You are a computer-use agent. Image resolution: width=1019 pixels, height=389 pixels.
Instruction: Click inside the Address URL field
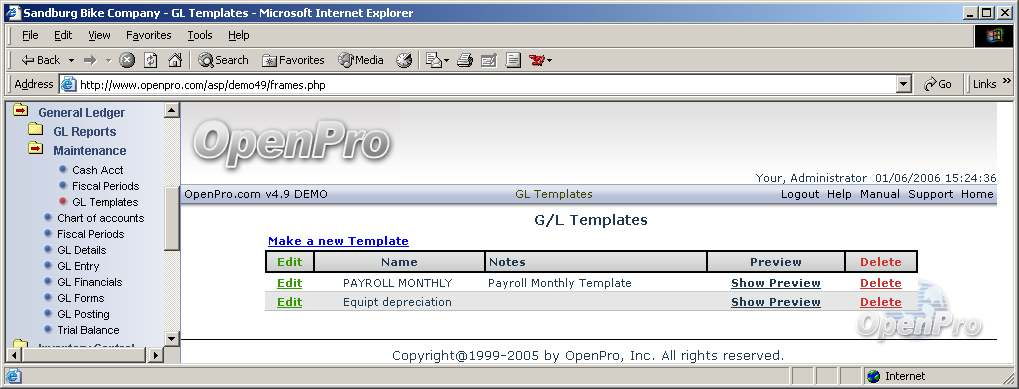tap(486, 84)
